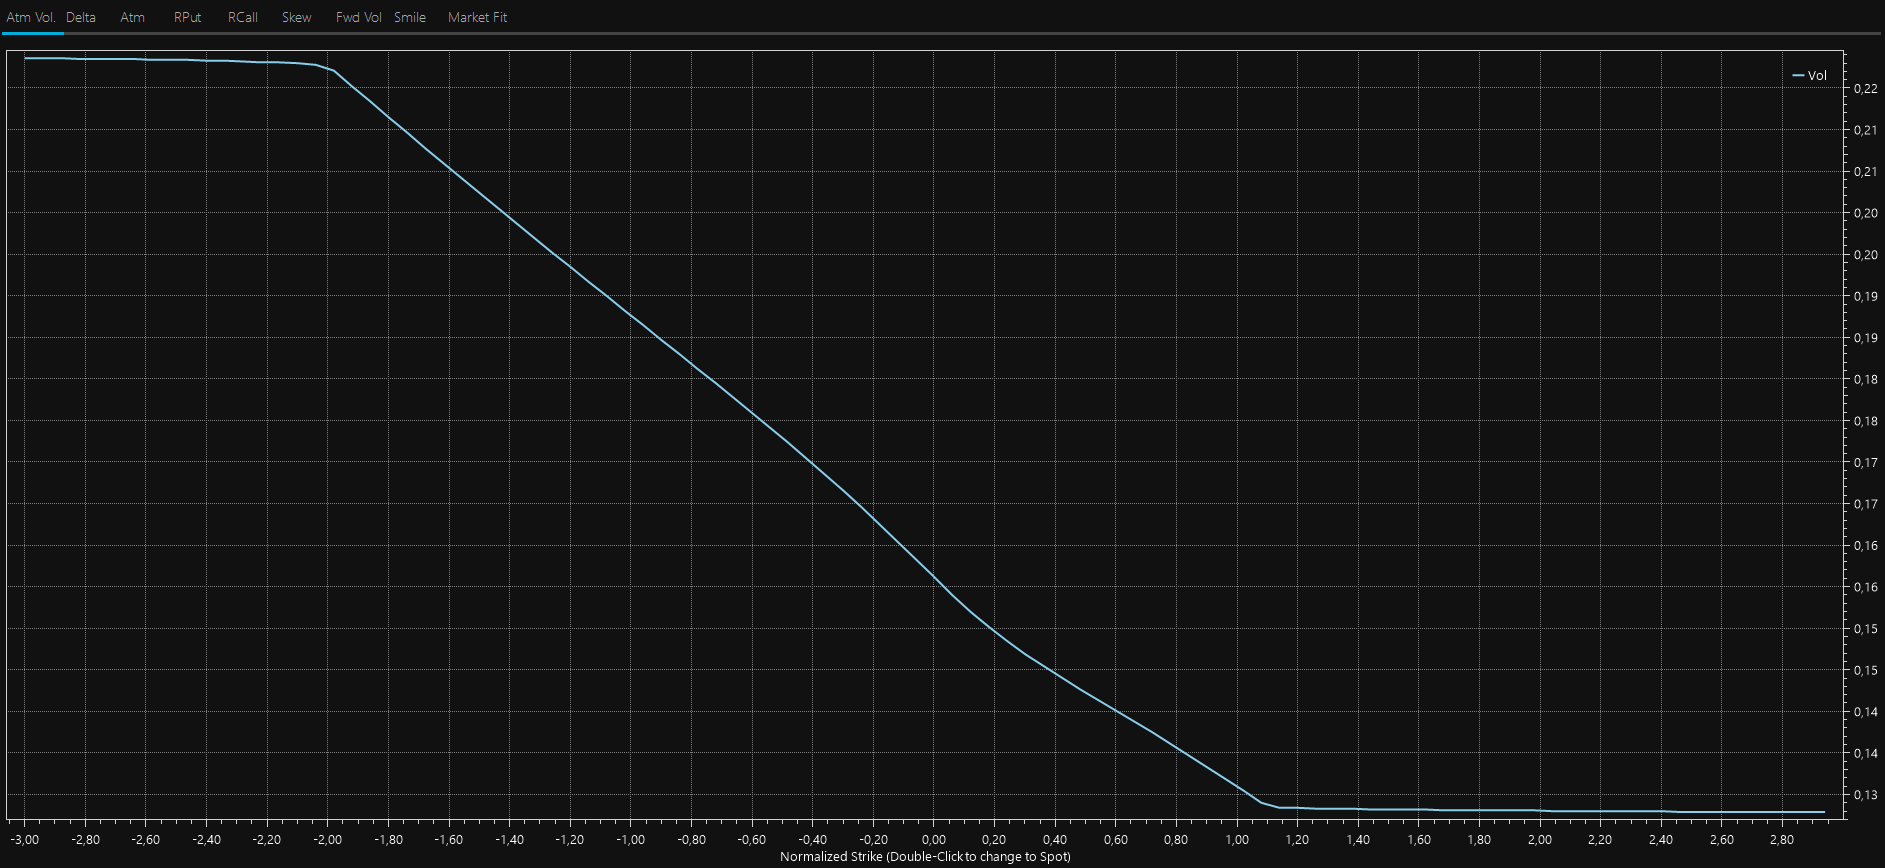Click the 0,00 tick on the strike axis
The image size is (1885, 868).
pos(933,840)
